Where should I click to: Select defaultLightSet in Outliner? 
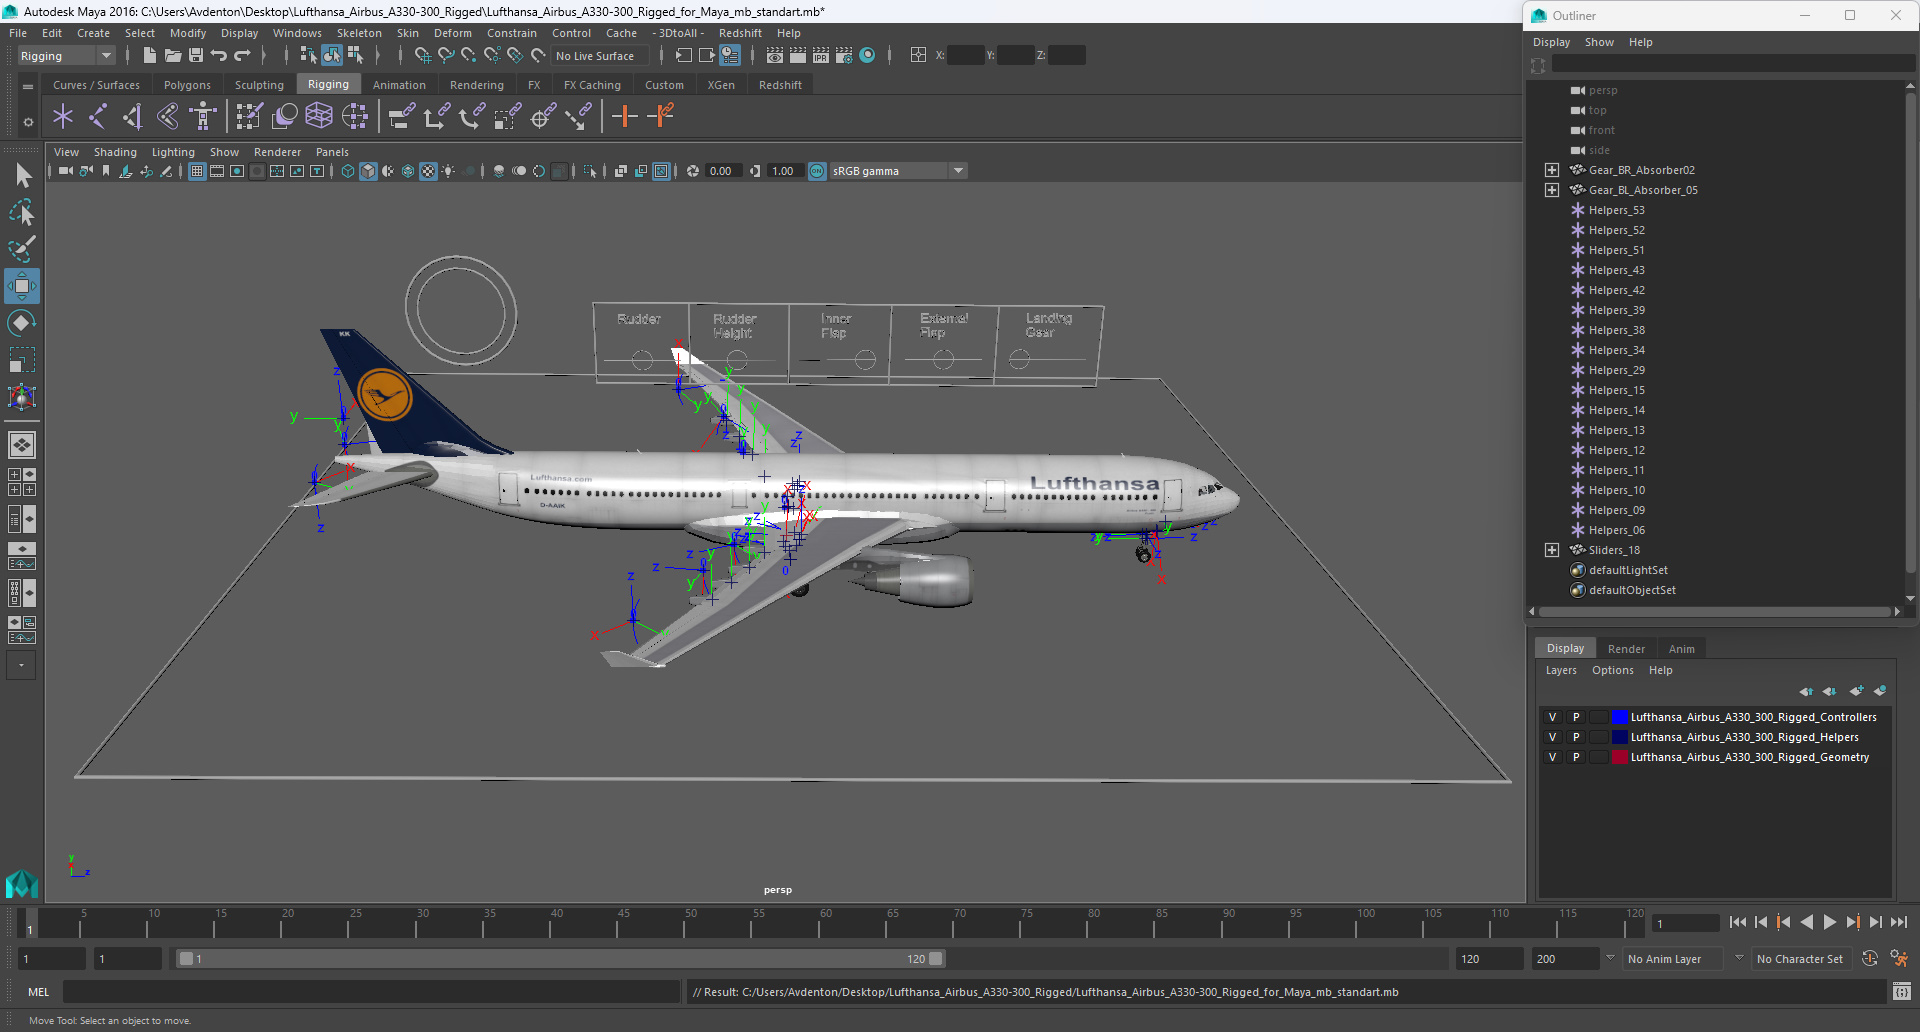[1628, 570]
